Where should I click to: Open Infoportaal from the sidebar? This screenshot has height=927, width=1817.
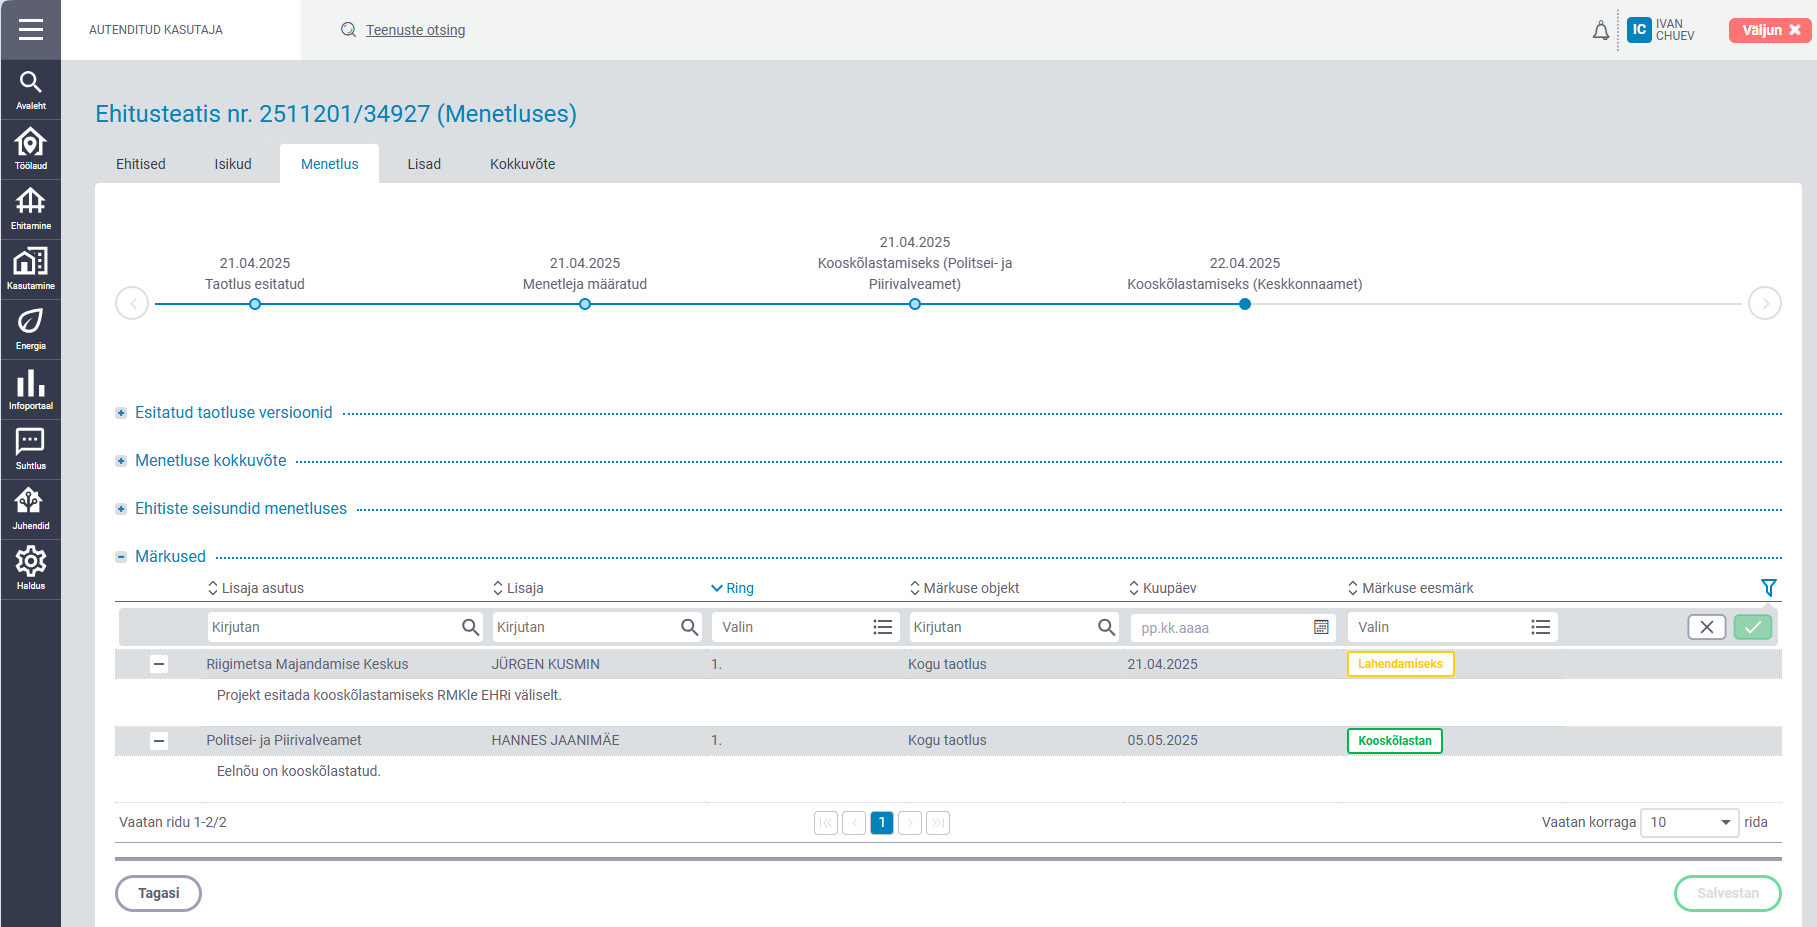[x=30, y=389]
